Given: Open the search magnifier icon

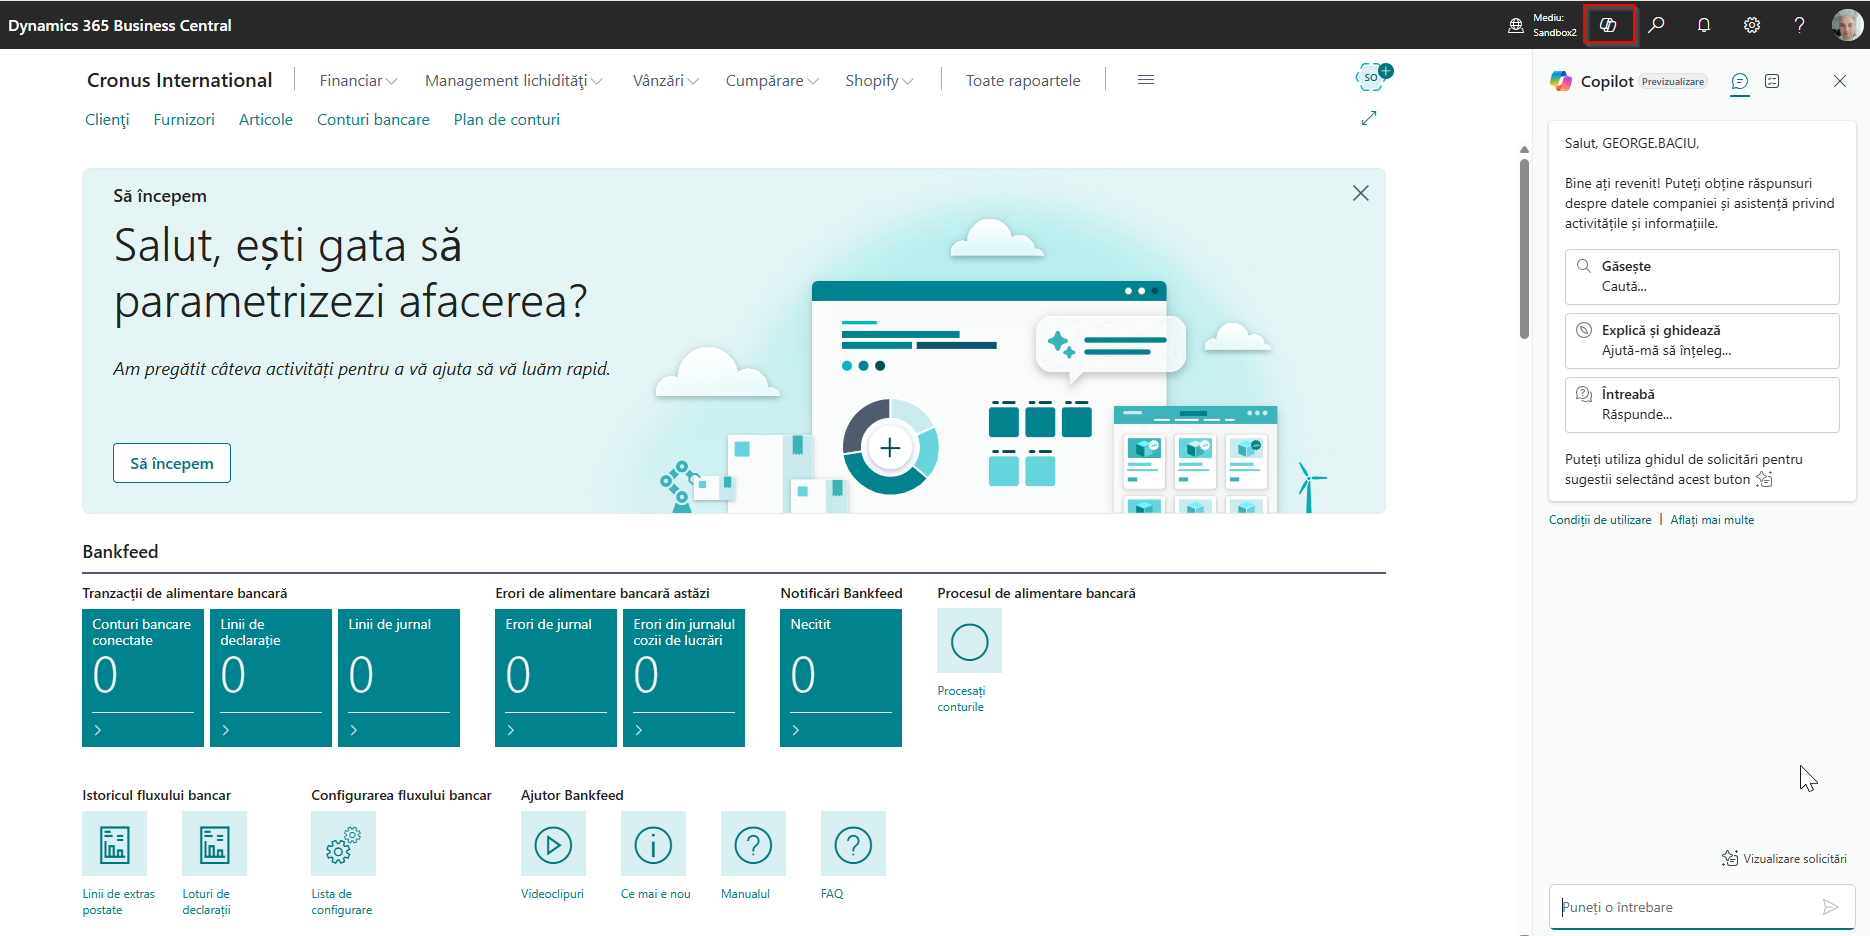Looking at the screenshot, I should tap(1656, 25).
